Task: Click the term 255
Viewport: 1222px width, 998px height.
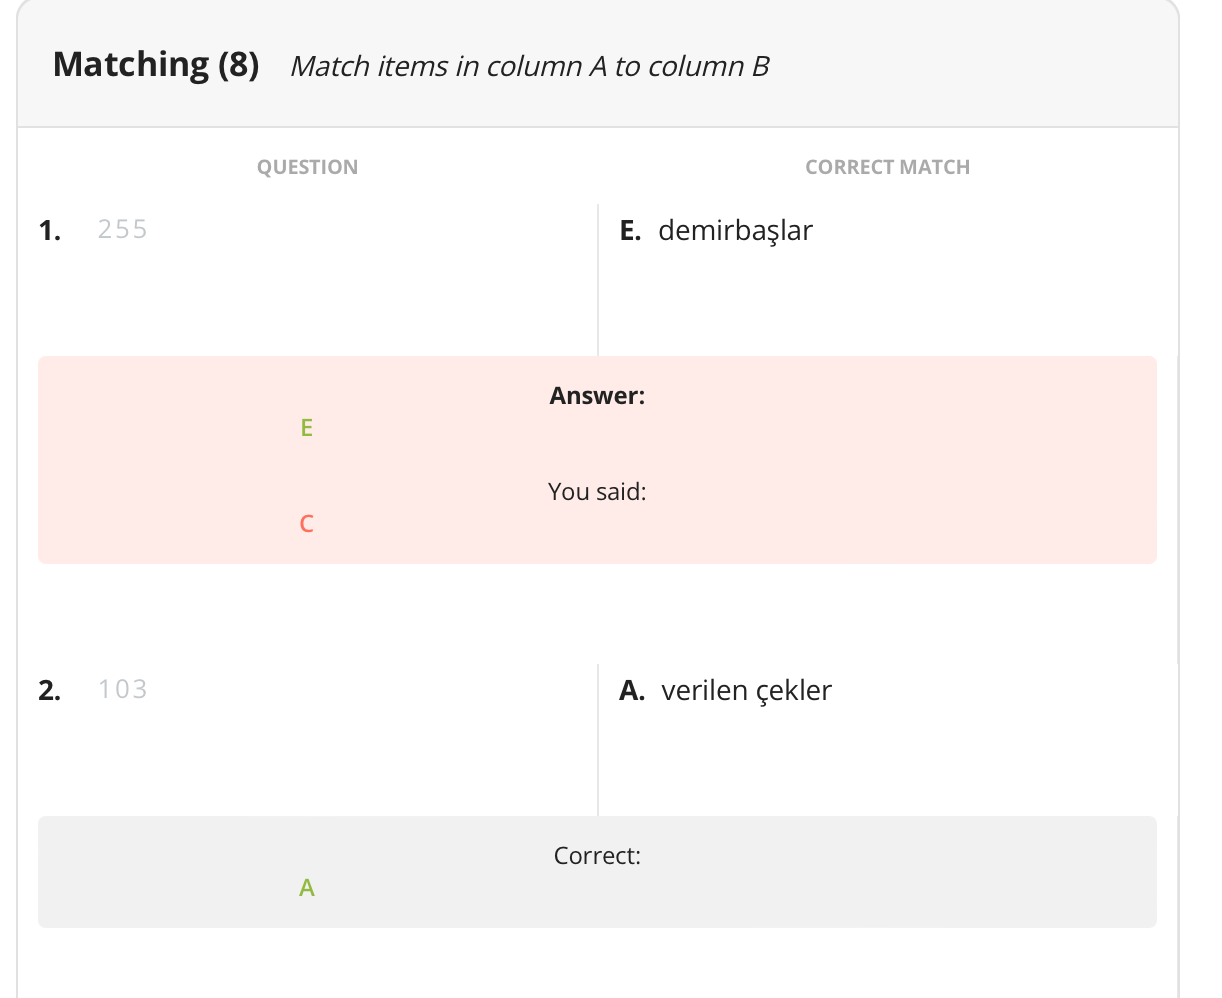Action: point(123,229)
